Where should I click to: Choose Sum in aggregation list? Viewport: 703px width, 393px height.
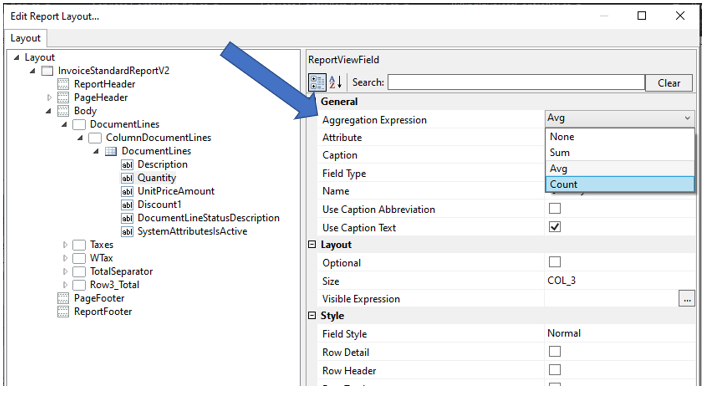[x=620, y=153]
